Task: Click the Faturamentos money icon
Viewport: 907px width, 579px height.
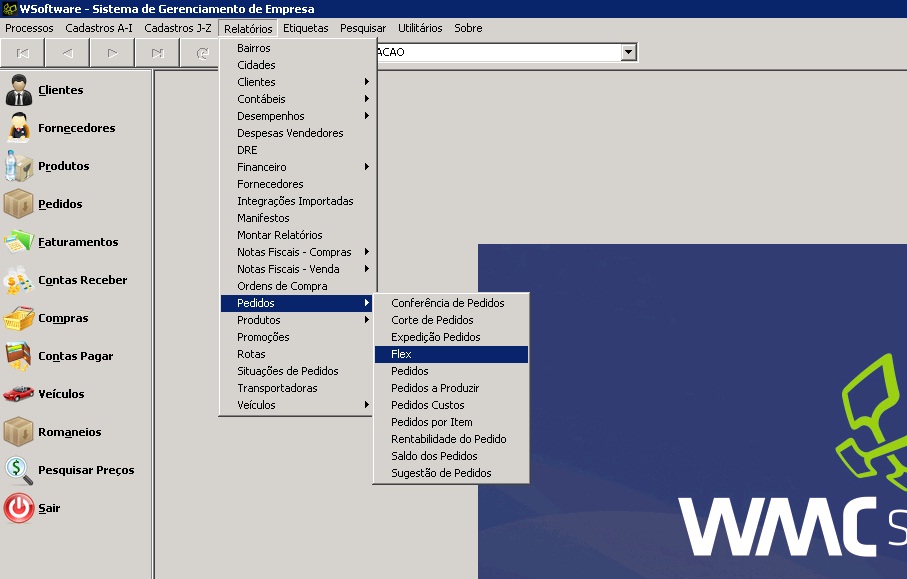Action: tap(19, 242)
